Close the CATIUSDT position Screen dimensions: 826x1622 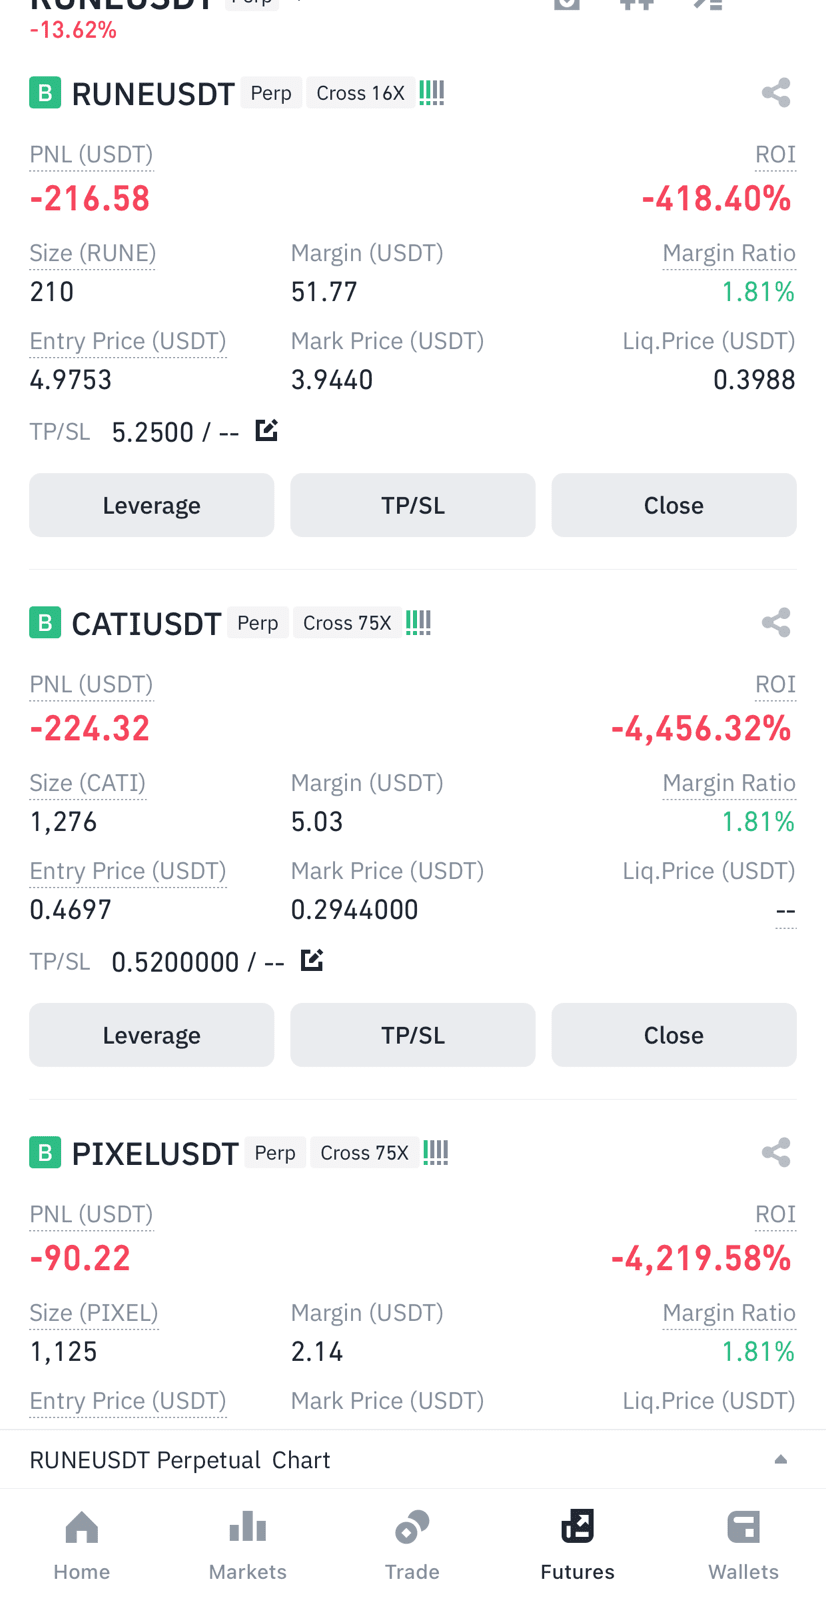[674, 1035]
